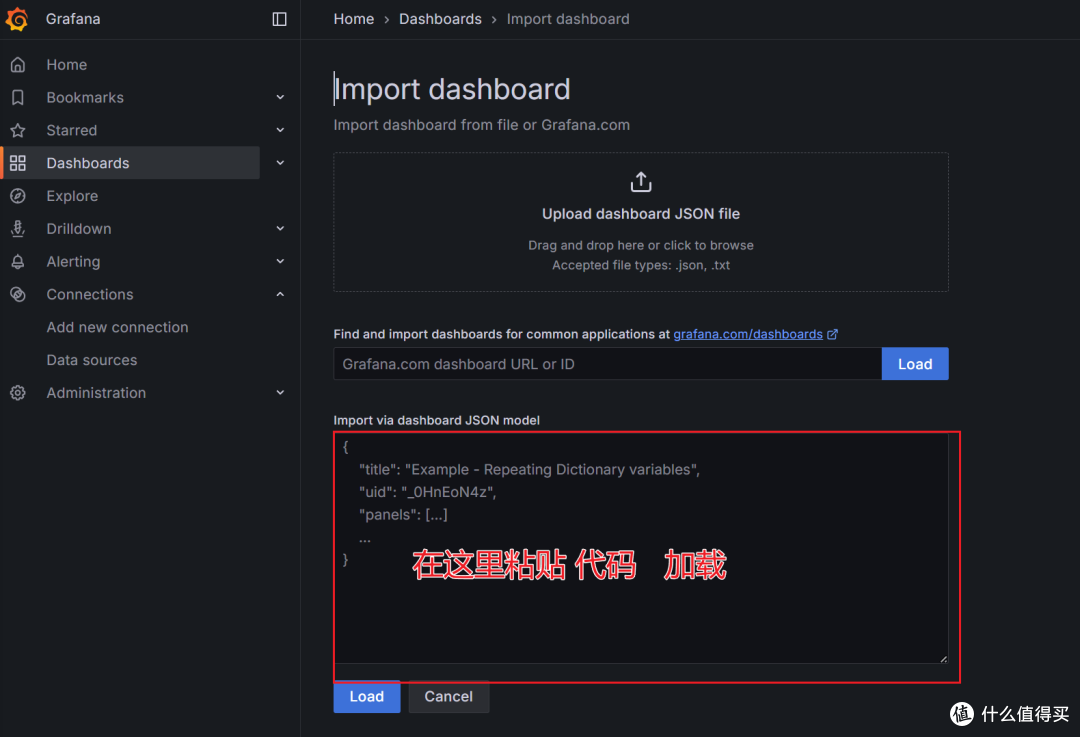Open the grafana.com/dashboards link
The width and height of the screenshot is (1080, 737).
(748, 334)
